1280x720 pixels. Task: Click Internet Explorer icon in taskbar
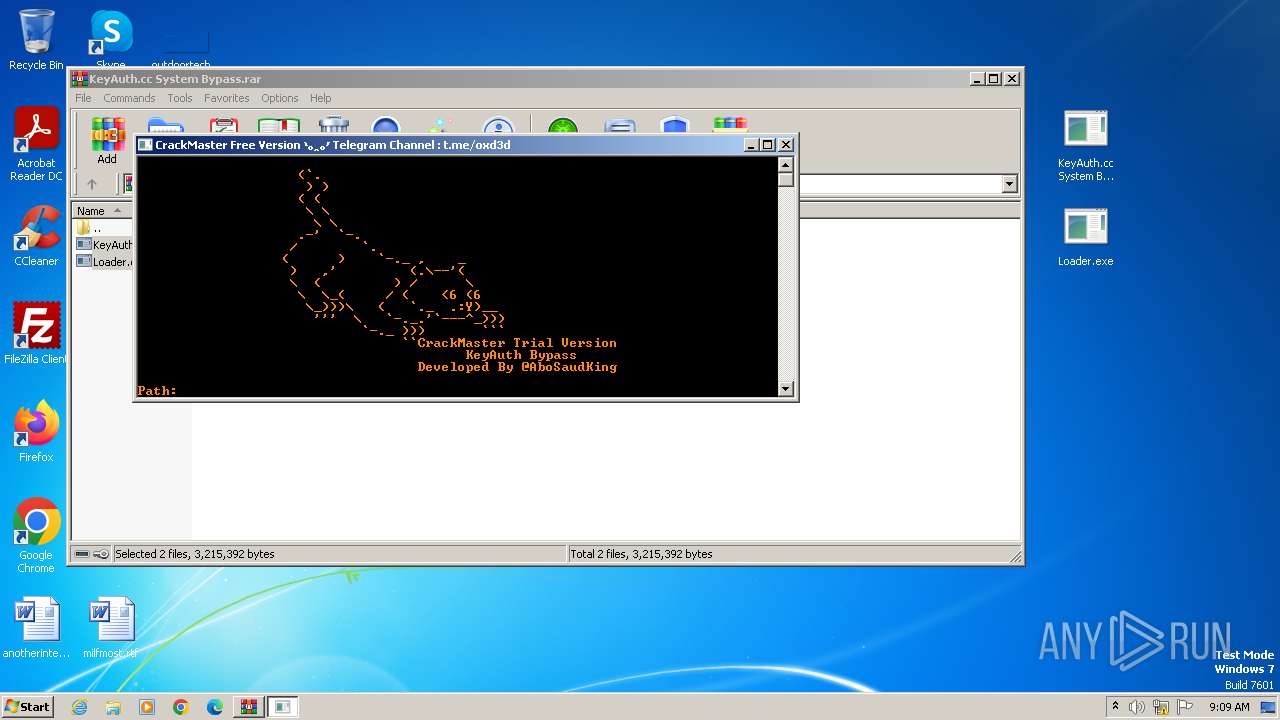(x=79, y=707)
